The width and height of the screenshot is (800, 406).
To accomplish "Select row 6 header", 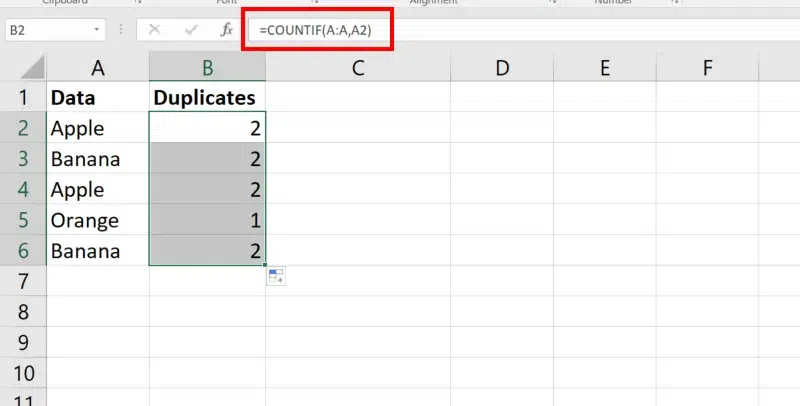I will [23, 250].
